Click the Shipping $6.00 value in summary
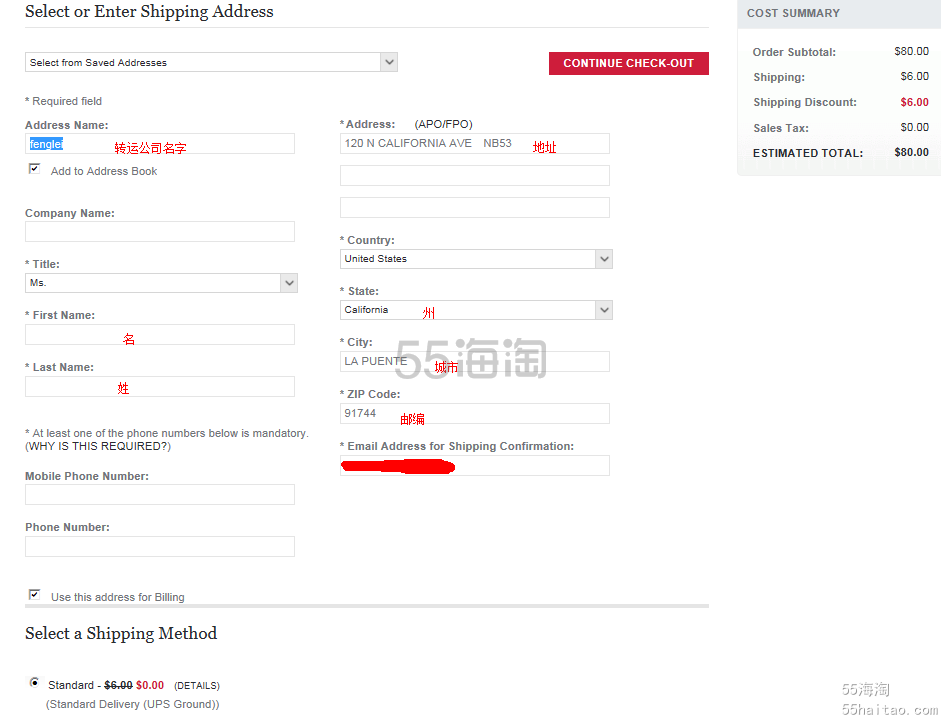 tap(914, 76)
